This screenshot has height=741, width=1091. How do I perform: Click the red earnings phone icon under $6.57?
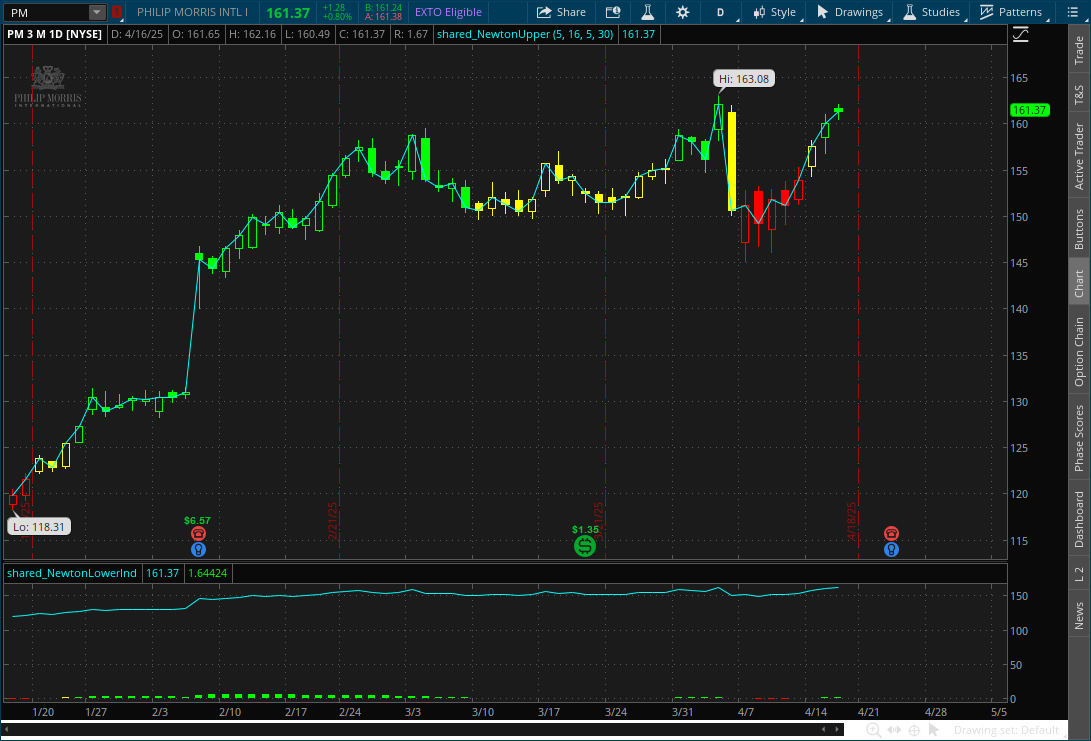[x=198, y=534]
